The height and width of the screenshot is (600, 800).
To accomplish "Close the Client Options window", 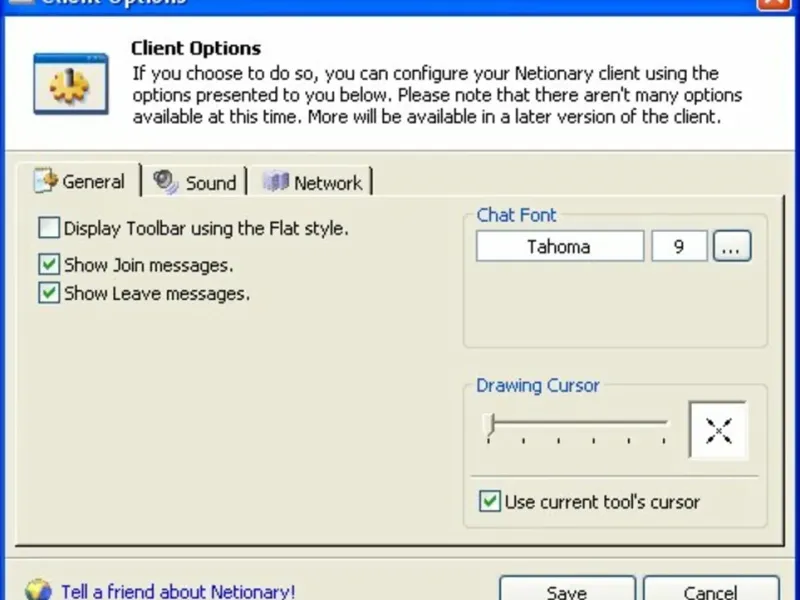I will [x=775, y=3].
